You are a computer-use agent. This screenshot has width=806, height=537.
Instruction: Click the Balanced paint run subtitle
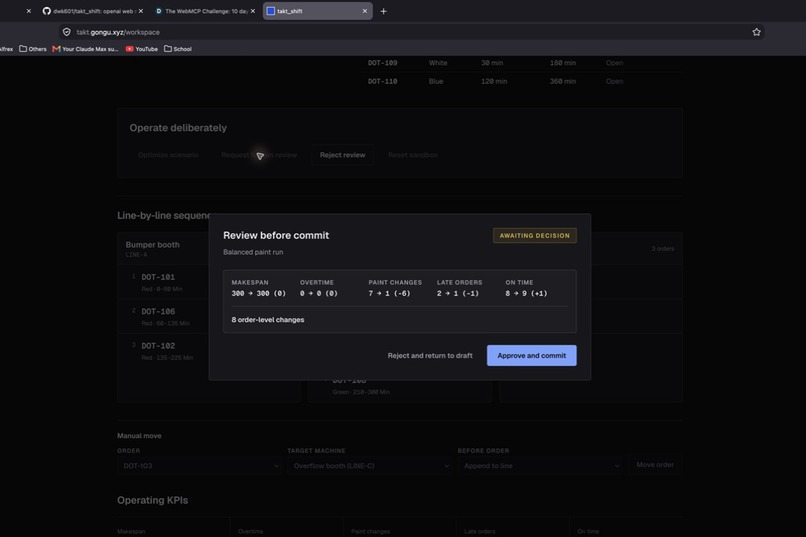pyautogui.click(x=253, y=252)
